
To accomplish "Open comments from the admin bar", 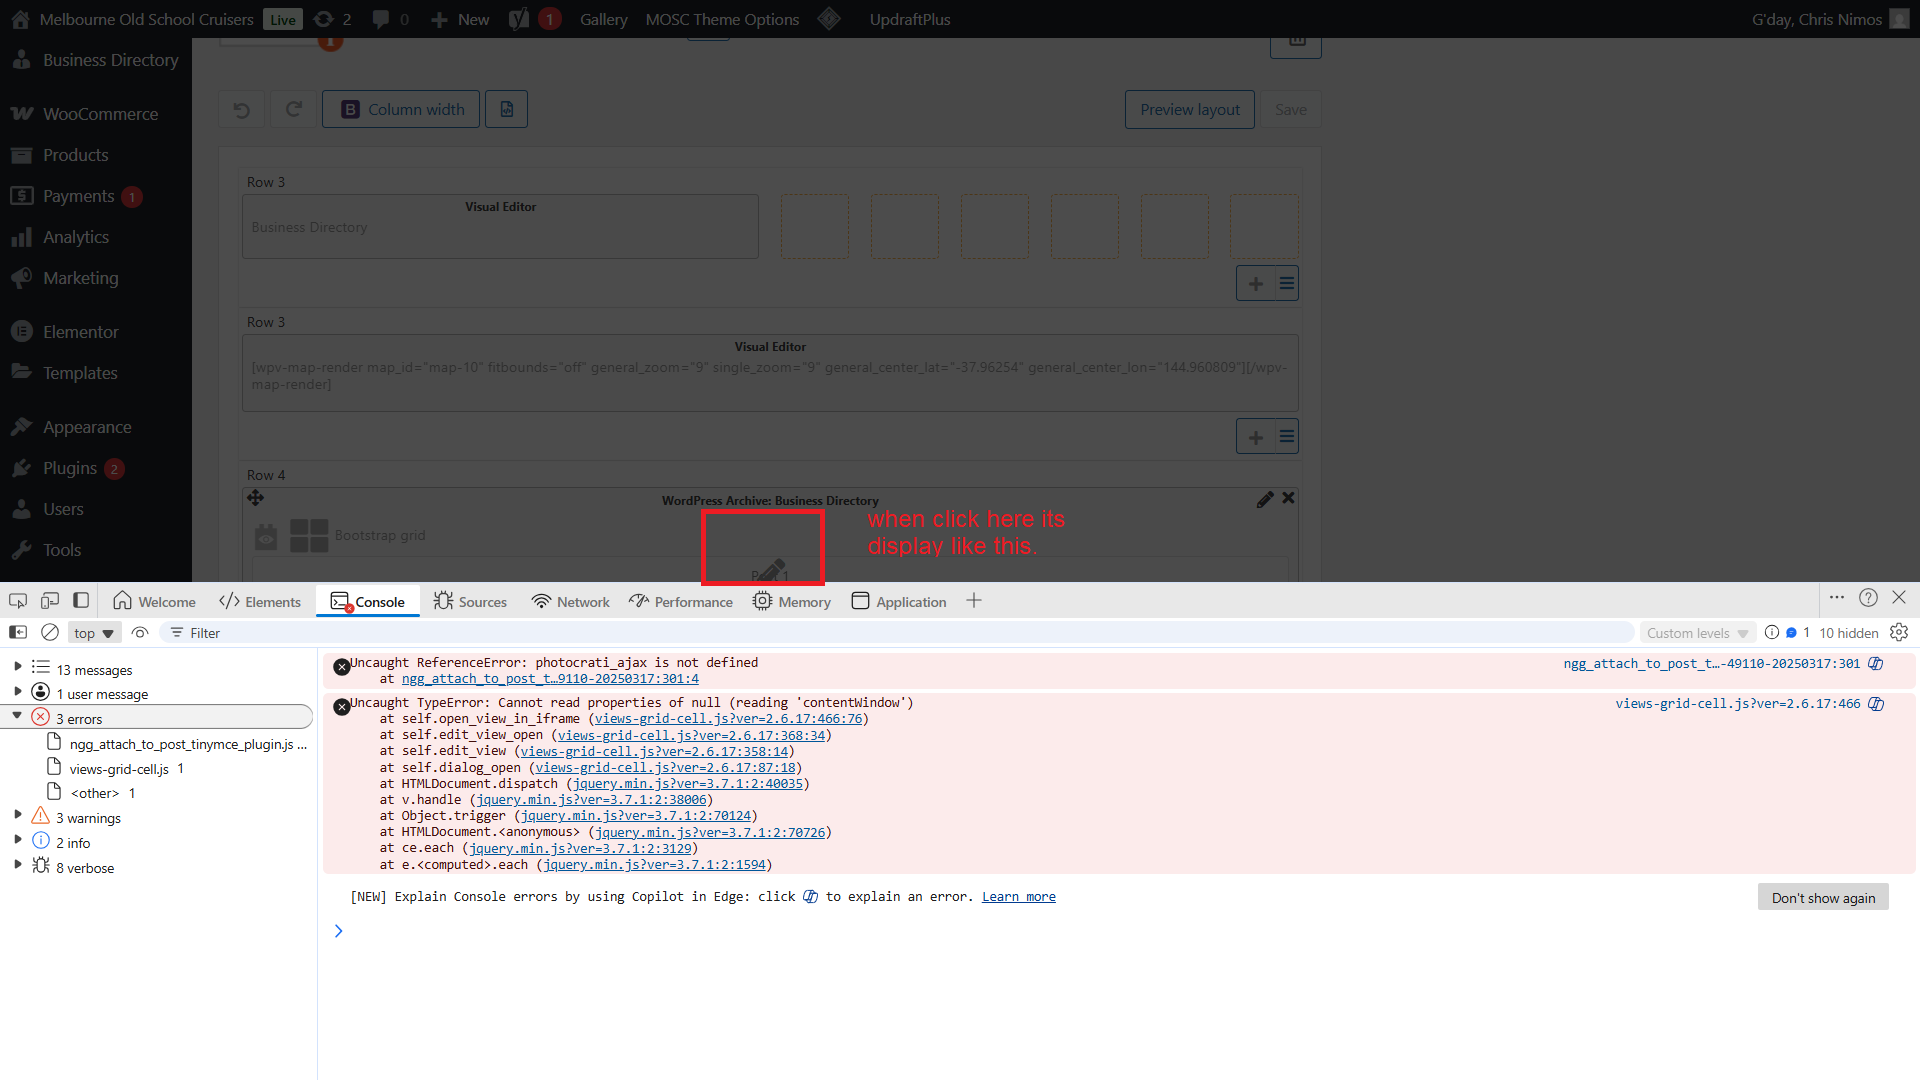I will click(391, 19).
